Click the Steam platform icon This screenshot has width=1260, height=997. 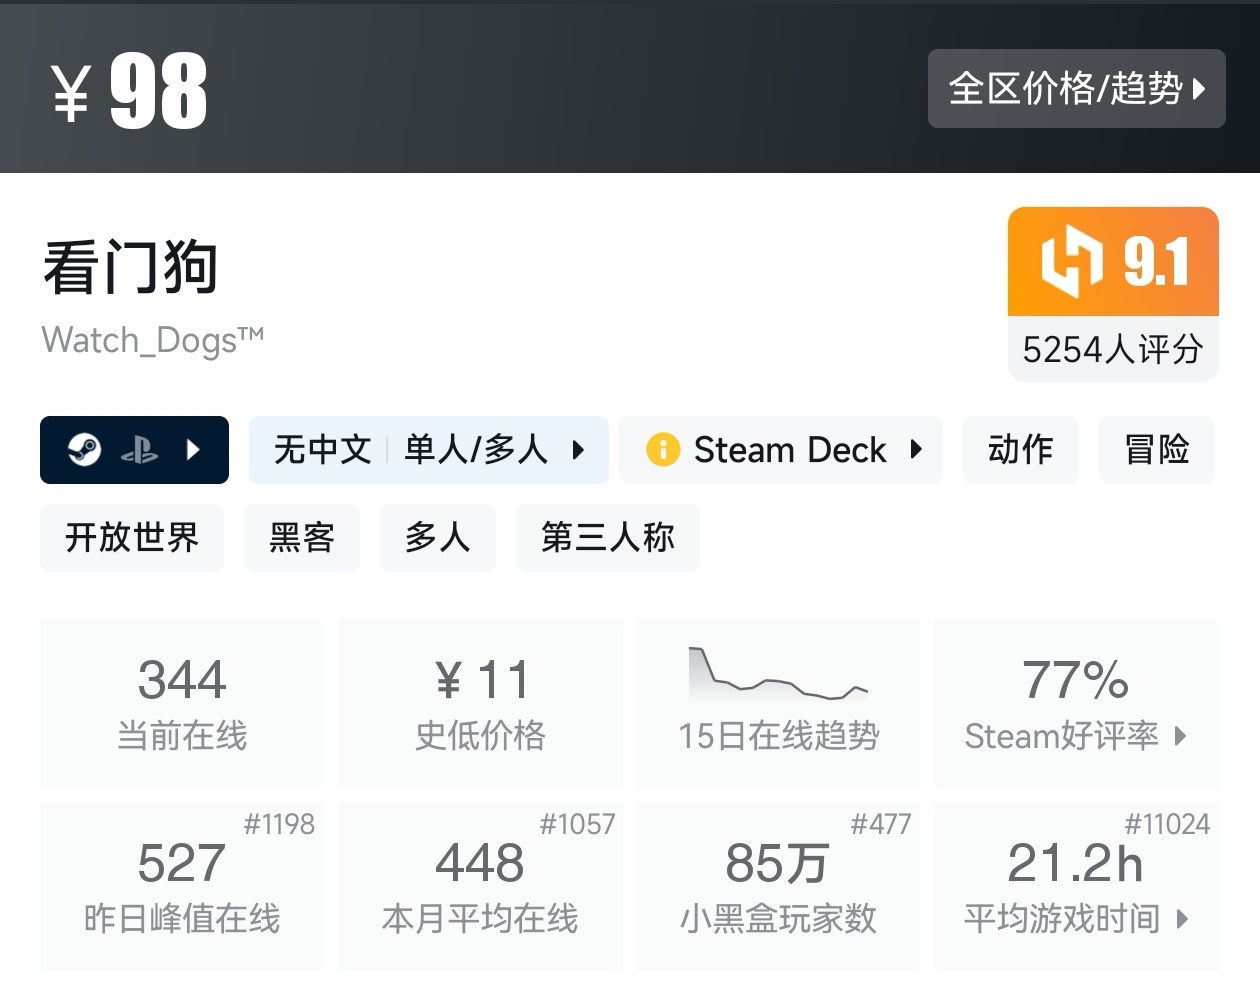84,450
